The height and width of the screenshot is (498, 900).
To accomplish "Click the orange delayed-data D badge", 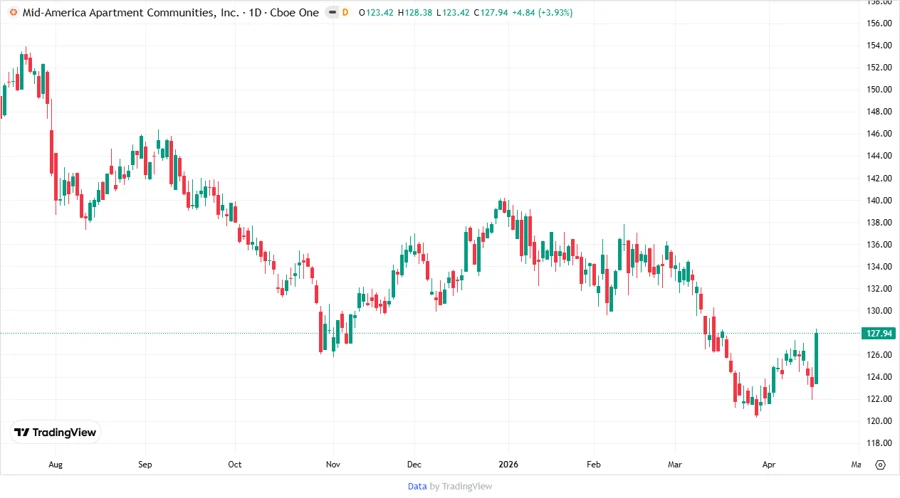I will click(x=345, y=12).
